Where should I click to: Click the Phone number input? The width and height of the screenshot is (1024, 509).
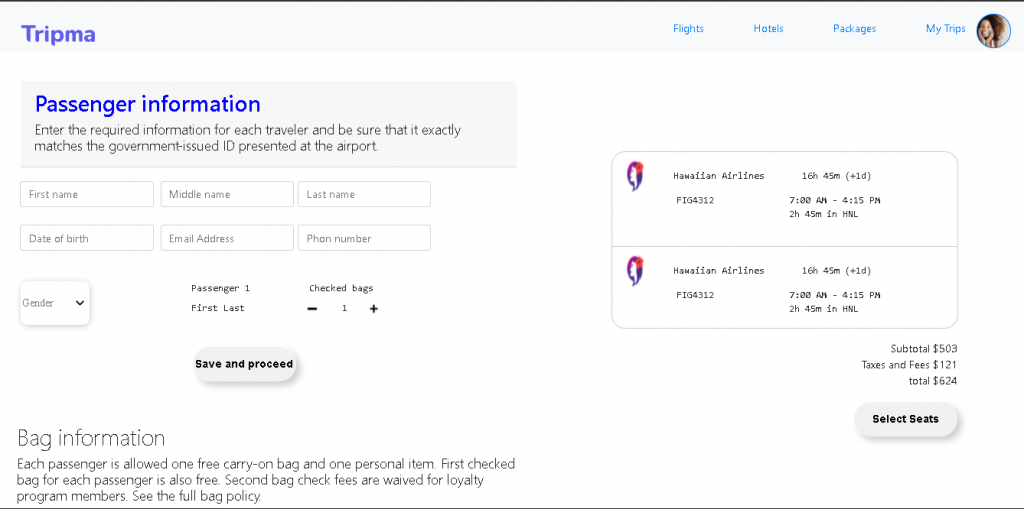[364, 238]
